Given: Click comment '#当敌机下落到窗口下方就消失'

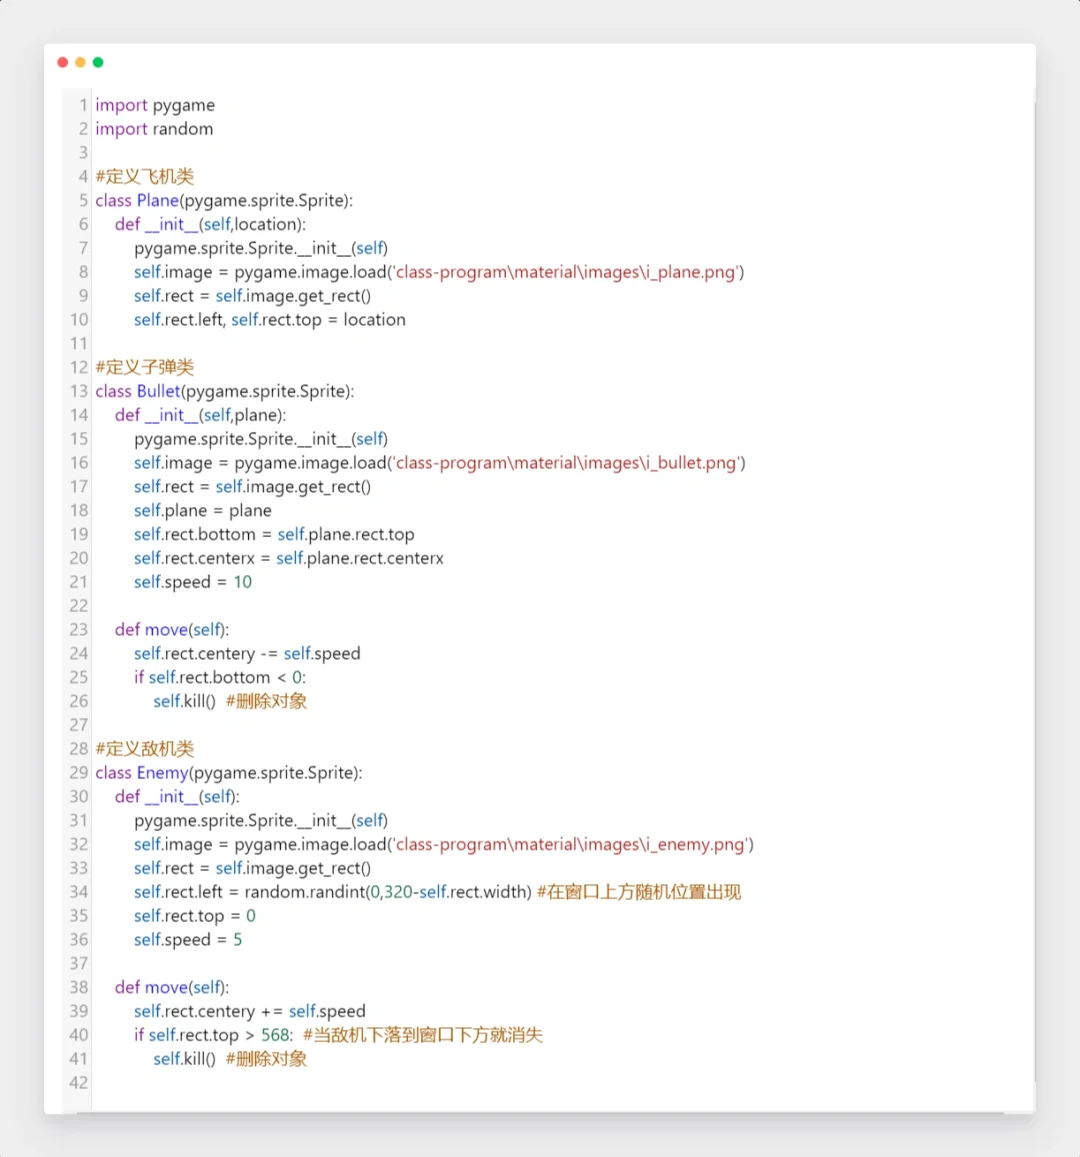Looking at the screenshot, I should [423, 1035].
